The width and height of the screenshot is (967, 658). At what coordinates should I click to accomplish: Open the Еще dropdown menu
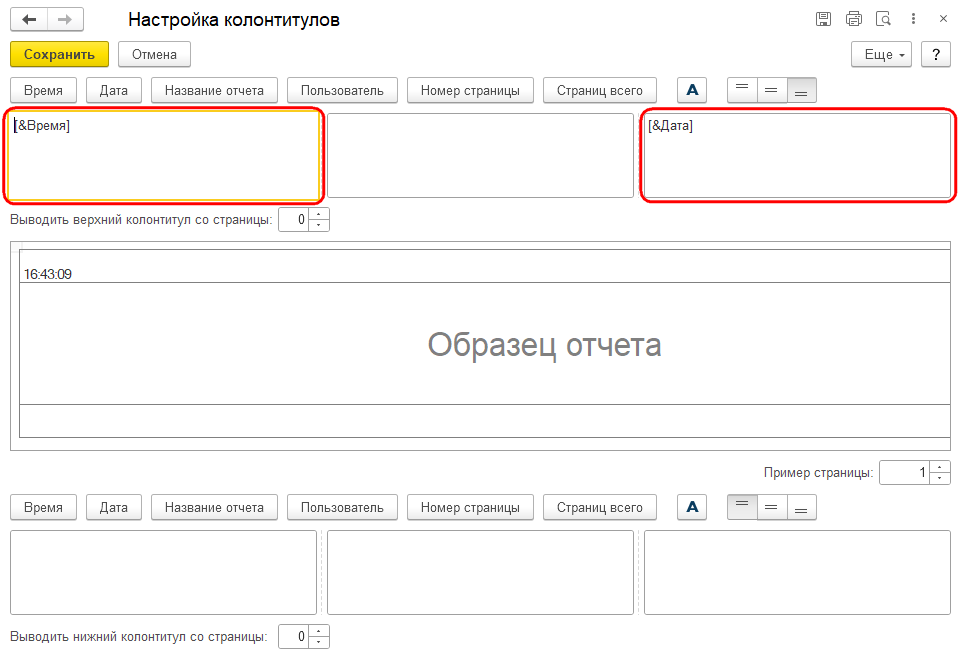tap(881, 54)
